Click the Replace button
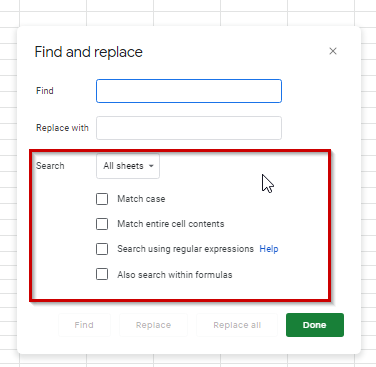Screen dimensions: 376x367 click(153, 325)
